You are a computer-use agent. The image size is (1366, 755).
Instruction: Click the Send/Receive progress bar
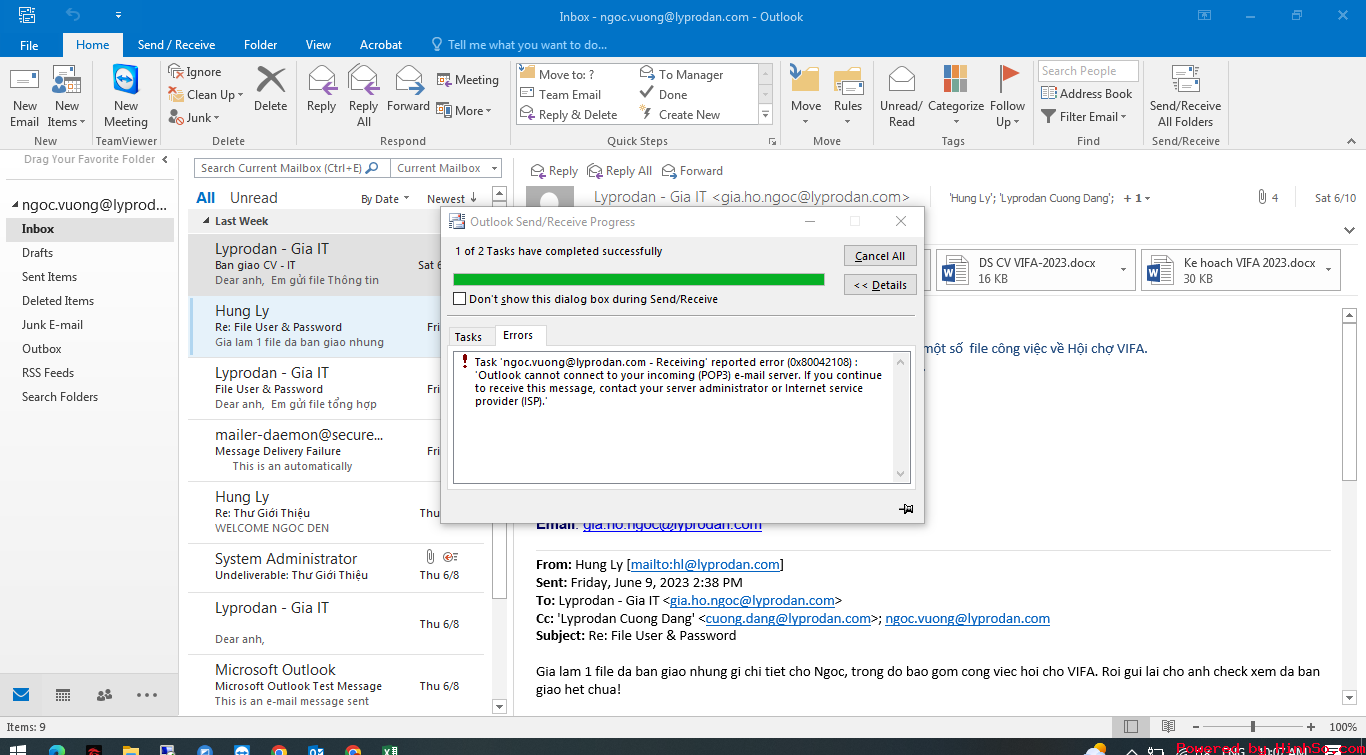pyautogui.click(x=639, y=279)
